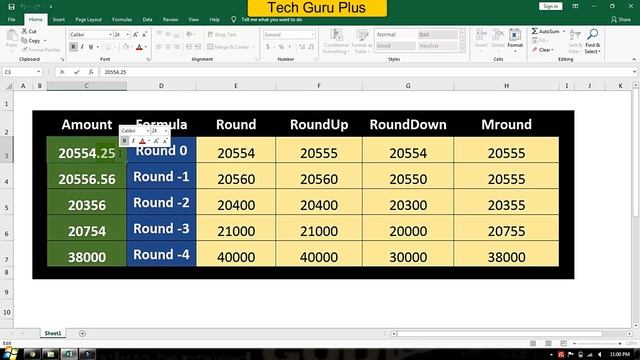The height and width of the screenshot is (360, 640).
Task: Select the Neutral cell style
Action: tap(437, 46)
